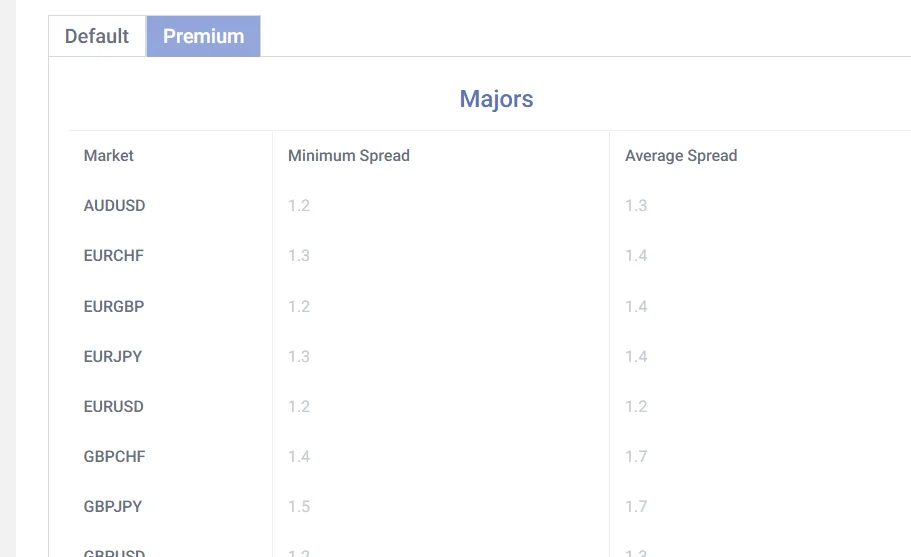The image size is (911, 557).
Task: Click the Minimum Spread column header
Action: (349, 156)
